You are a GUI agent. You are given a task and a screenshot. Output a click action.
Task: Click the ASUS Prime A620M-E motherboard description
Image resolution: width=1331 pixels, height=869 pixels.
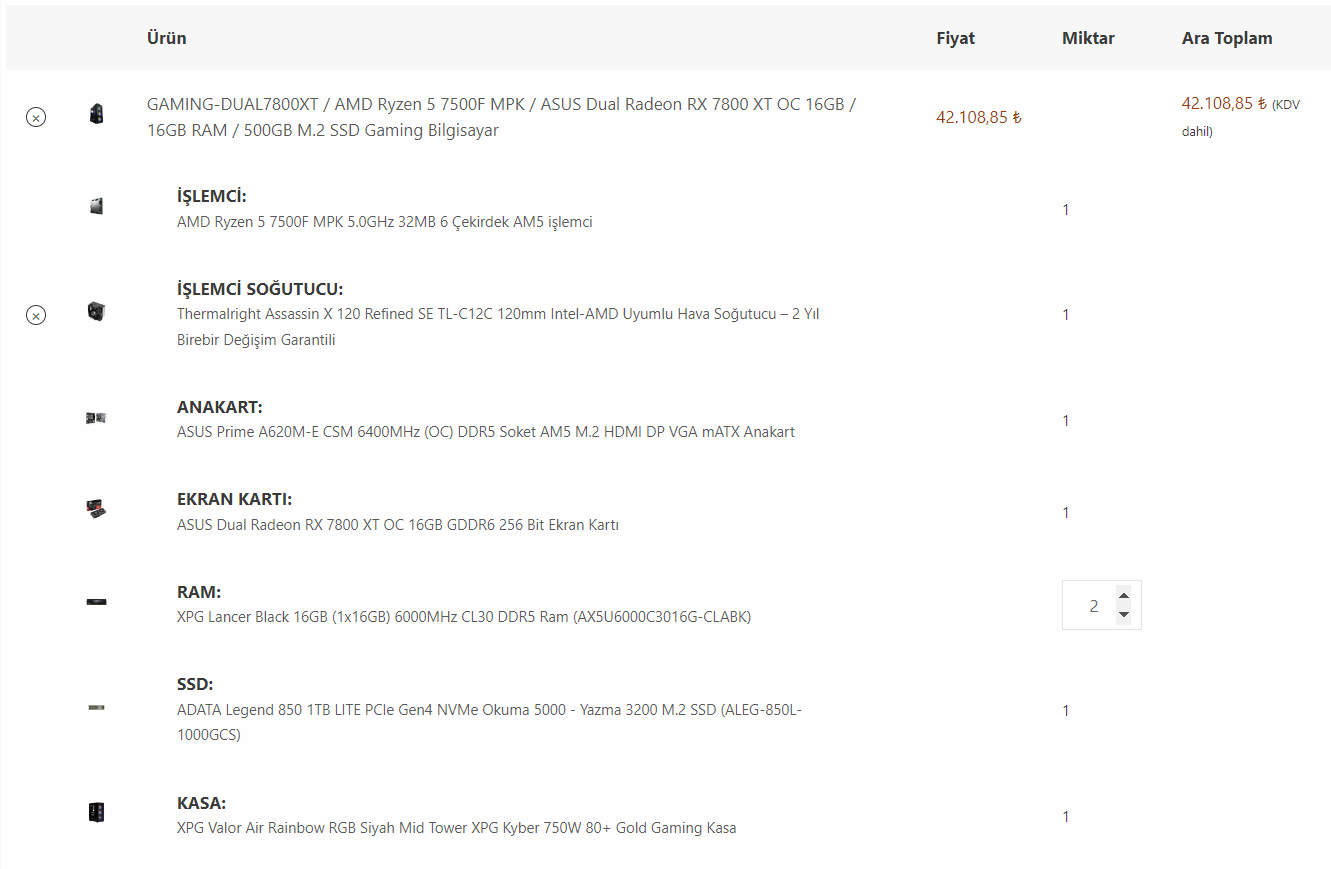click(x=485, y=432)
